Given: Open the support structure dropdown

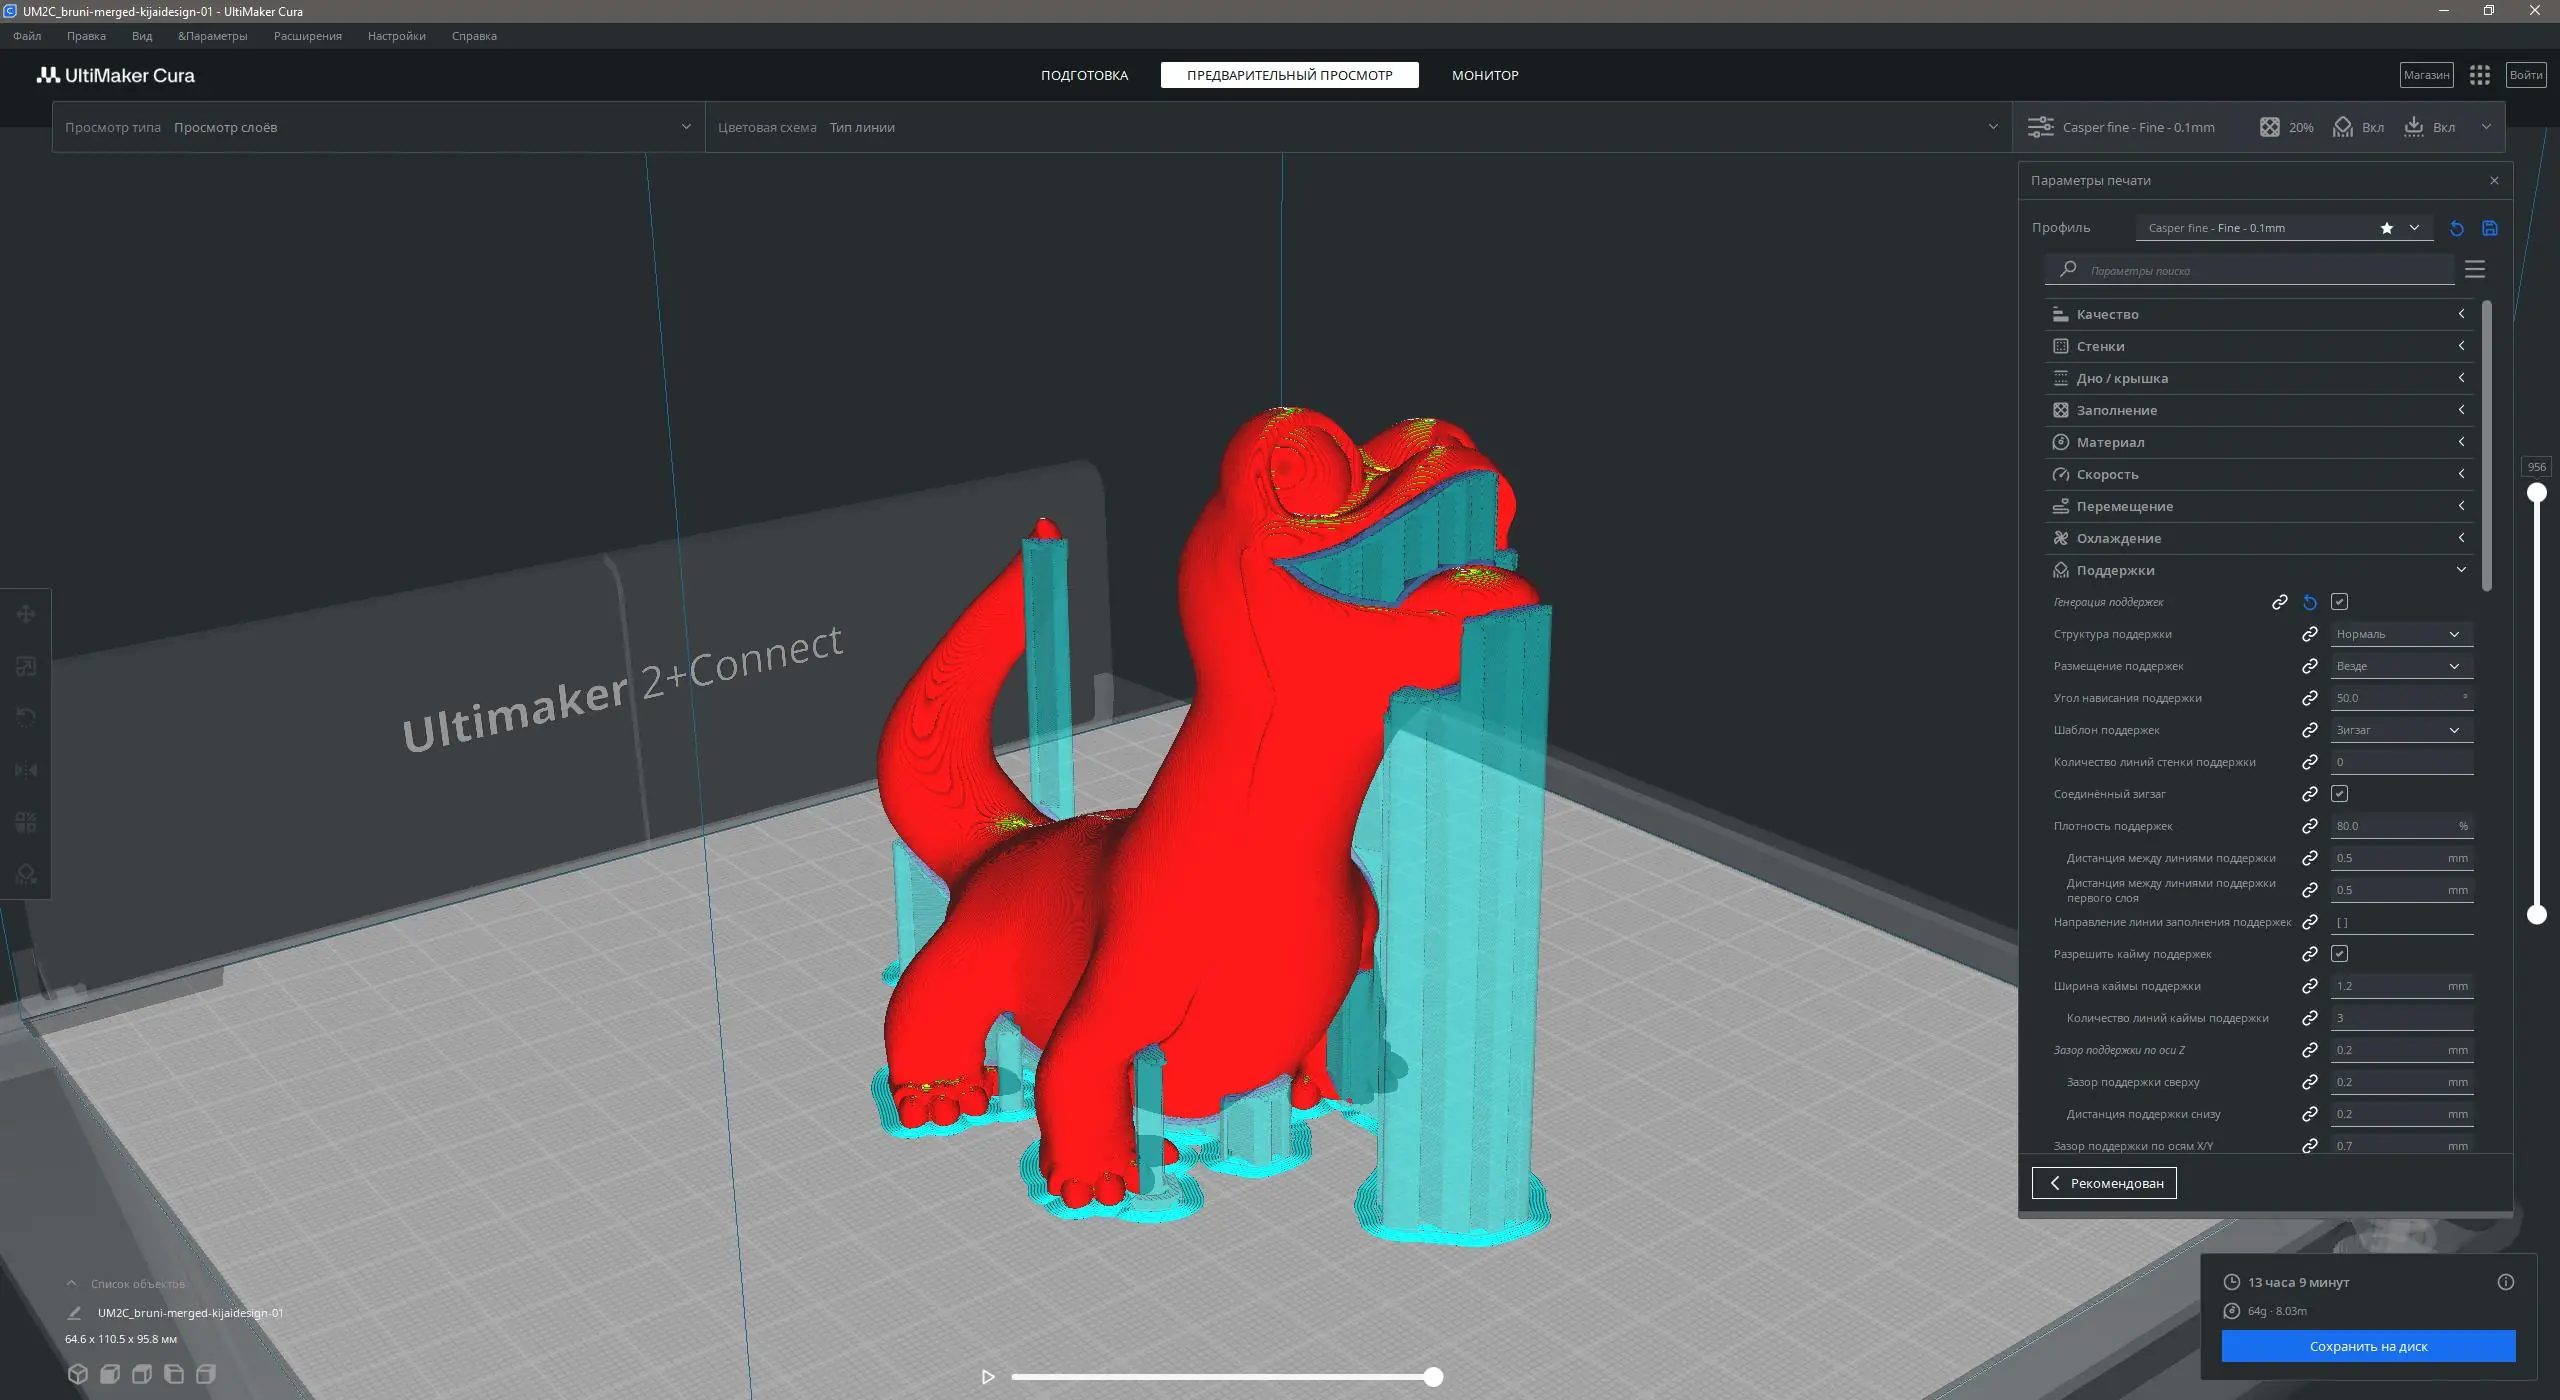Looking at the screenshot, I should point(2402,634).
